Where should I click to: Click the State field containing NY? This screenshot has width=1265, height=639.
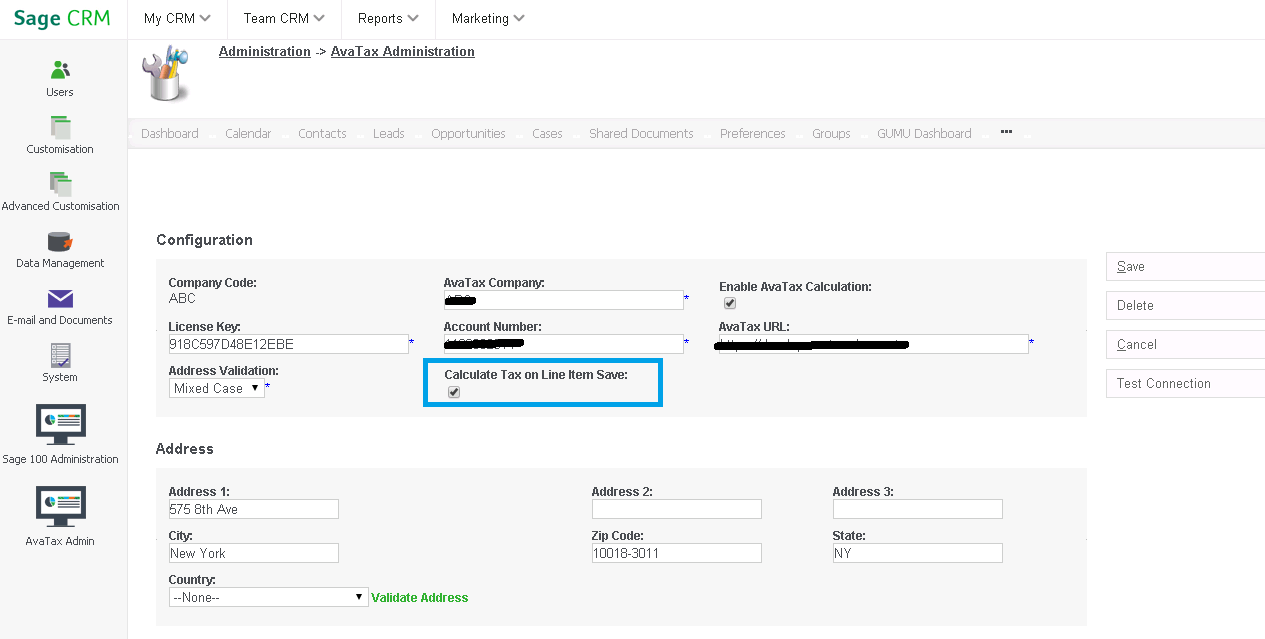[x=918, y=553]
